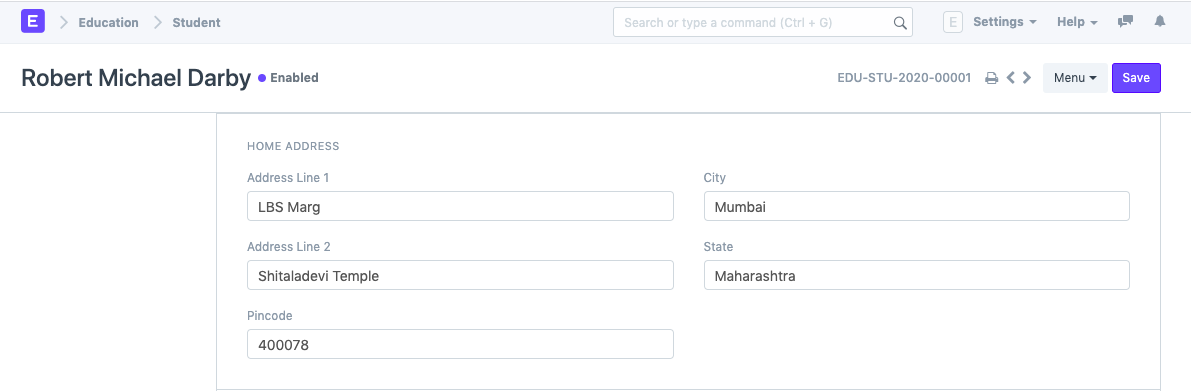Edit the Address Line 2 field
Screen dimensions: 1191x391
pos(460,275)
